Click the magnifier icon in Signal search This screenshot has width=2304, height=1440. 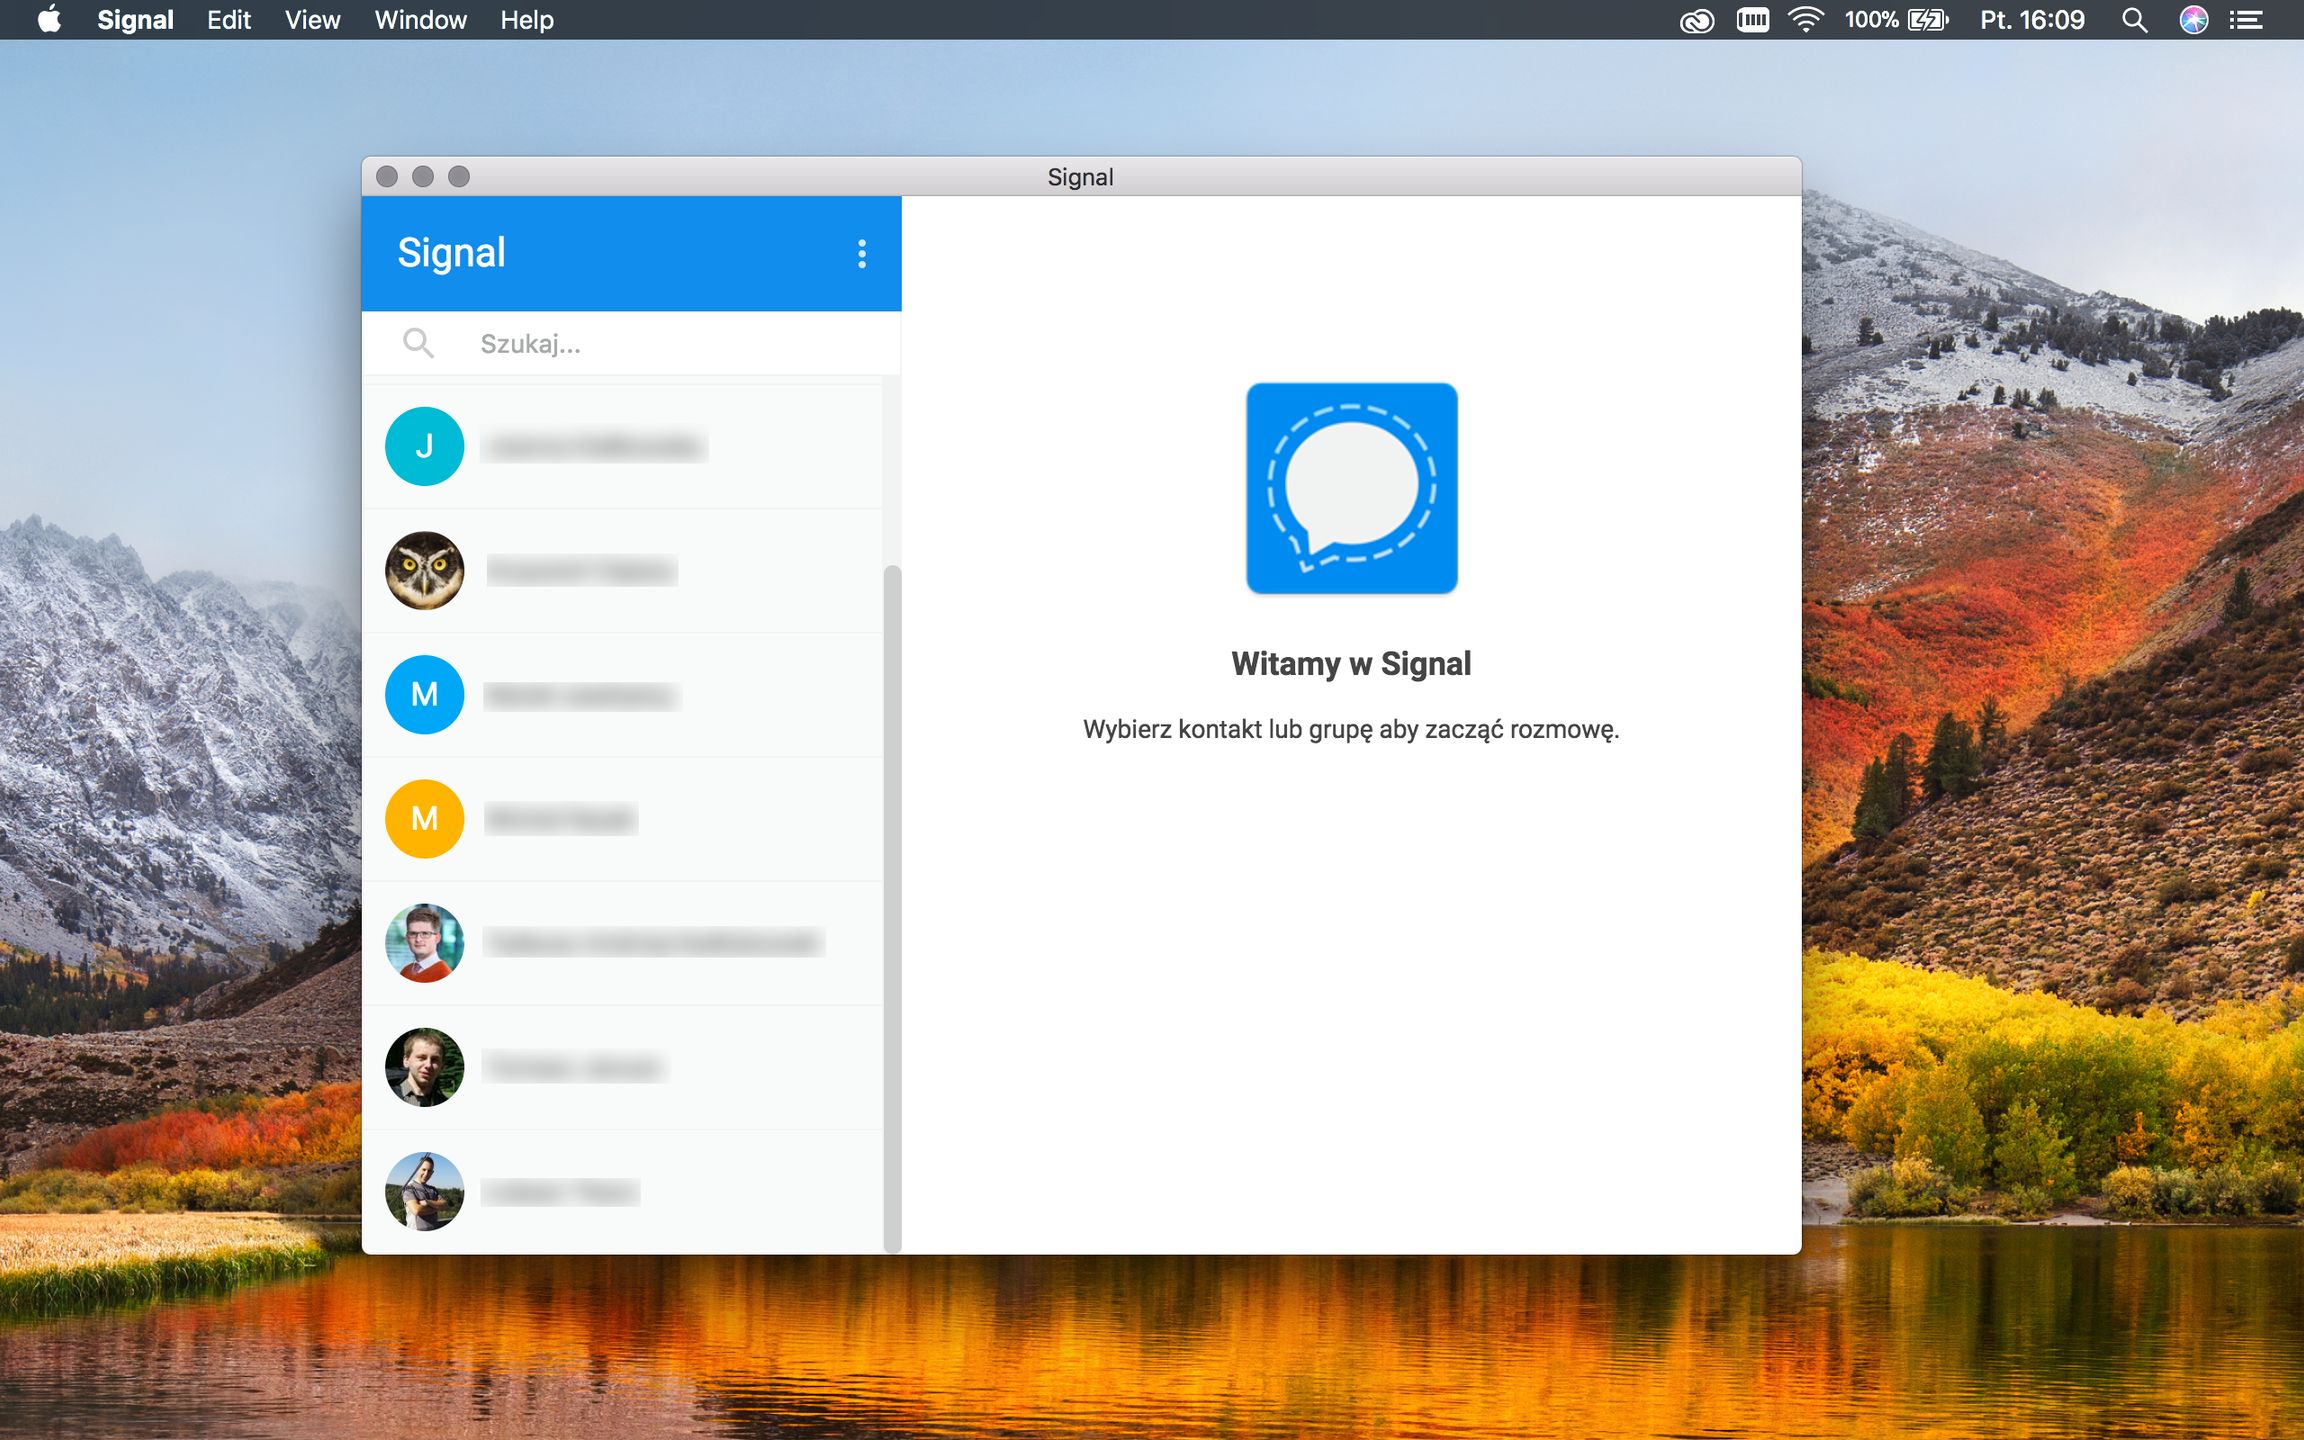[x=418, y=344]
